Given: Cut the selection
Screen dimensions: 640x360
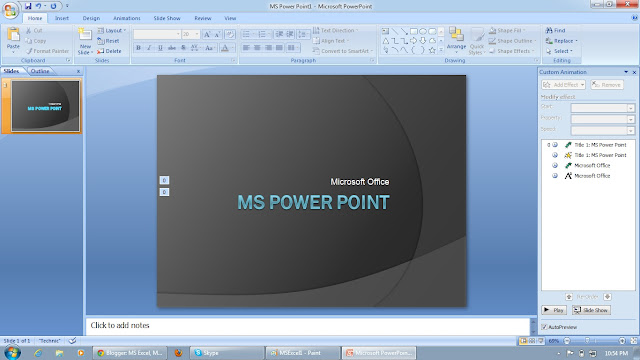Looking at the screenshot, I should (x=34, y=31).
